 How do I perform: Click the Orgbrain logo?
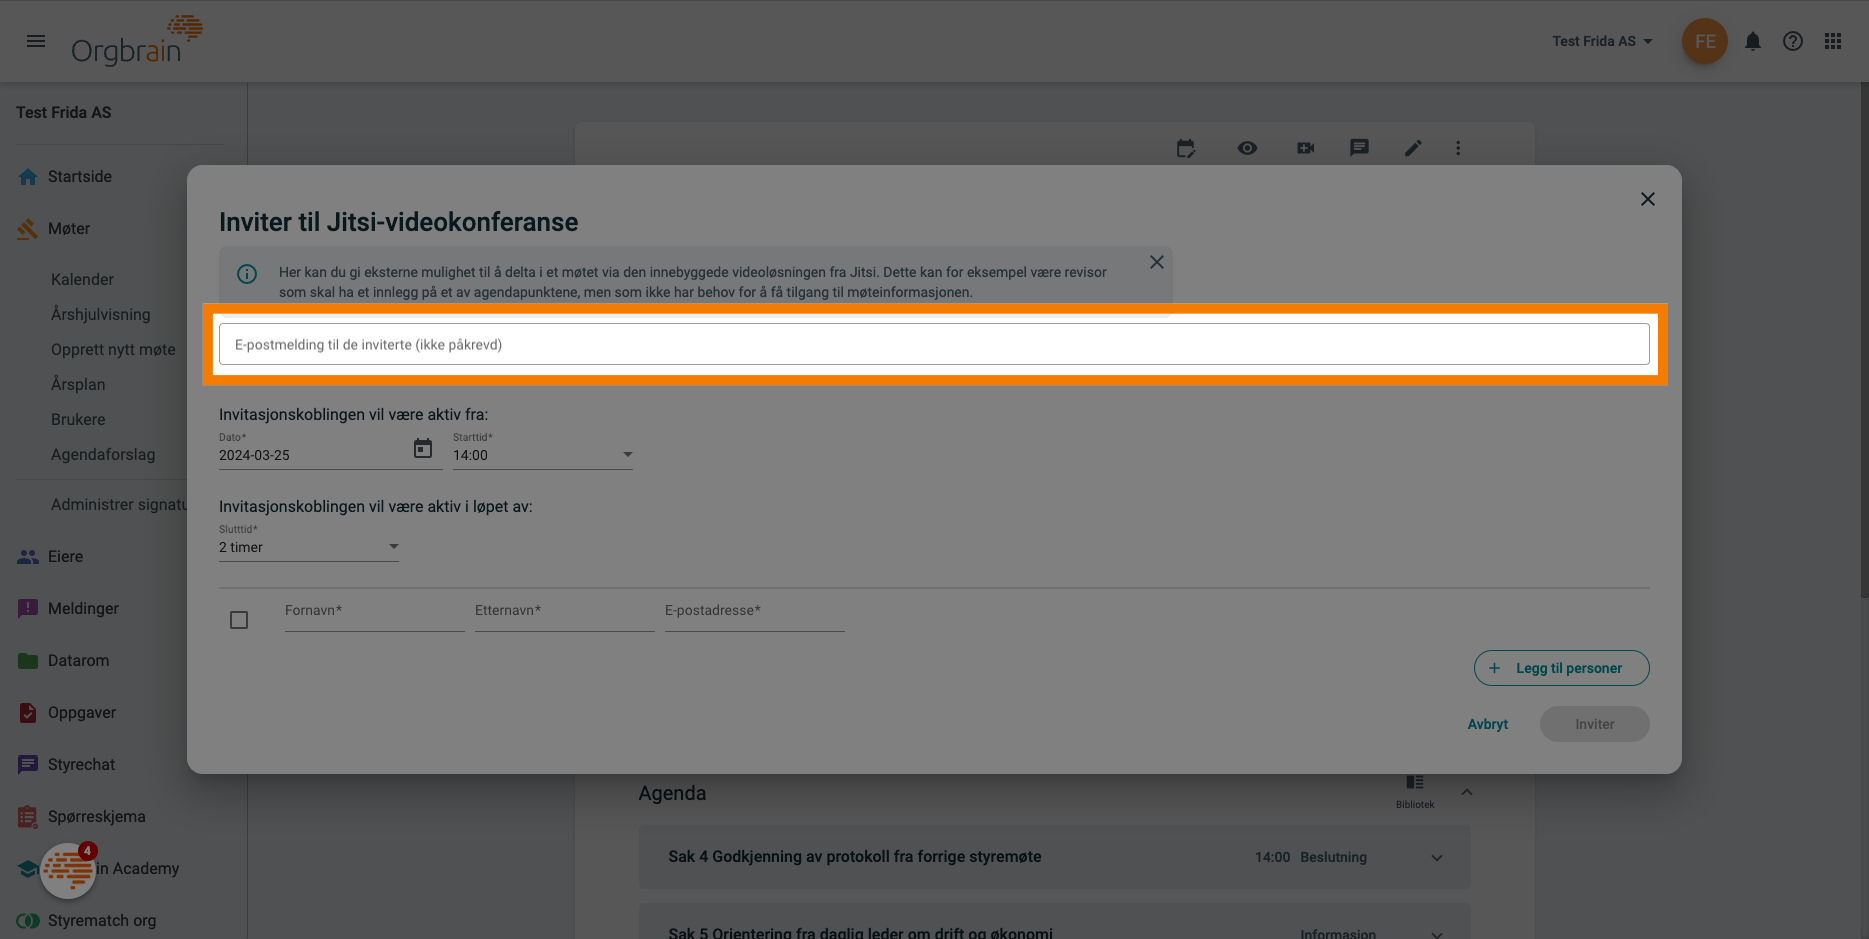[x=137, y=41]
